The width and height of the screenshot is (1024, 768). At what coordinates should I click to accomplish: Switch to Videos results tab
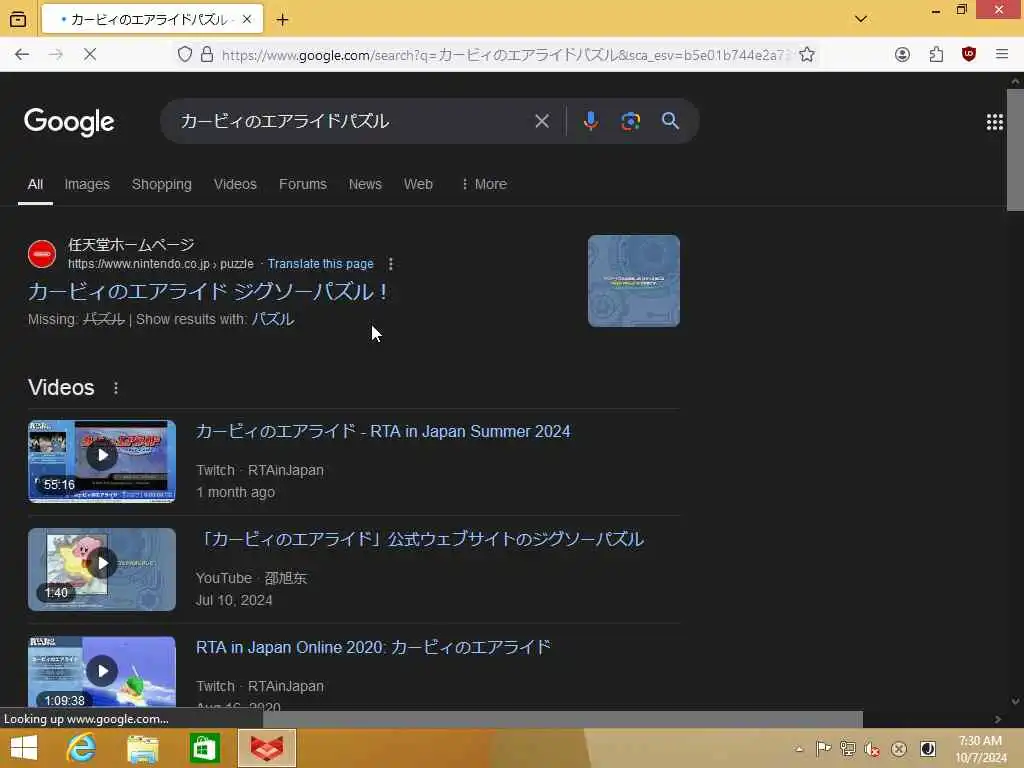click(x=235, y=184)
